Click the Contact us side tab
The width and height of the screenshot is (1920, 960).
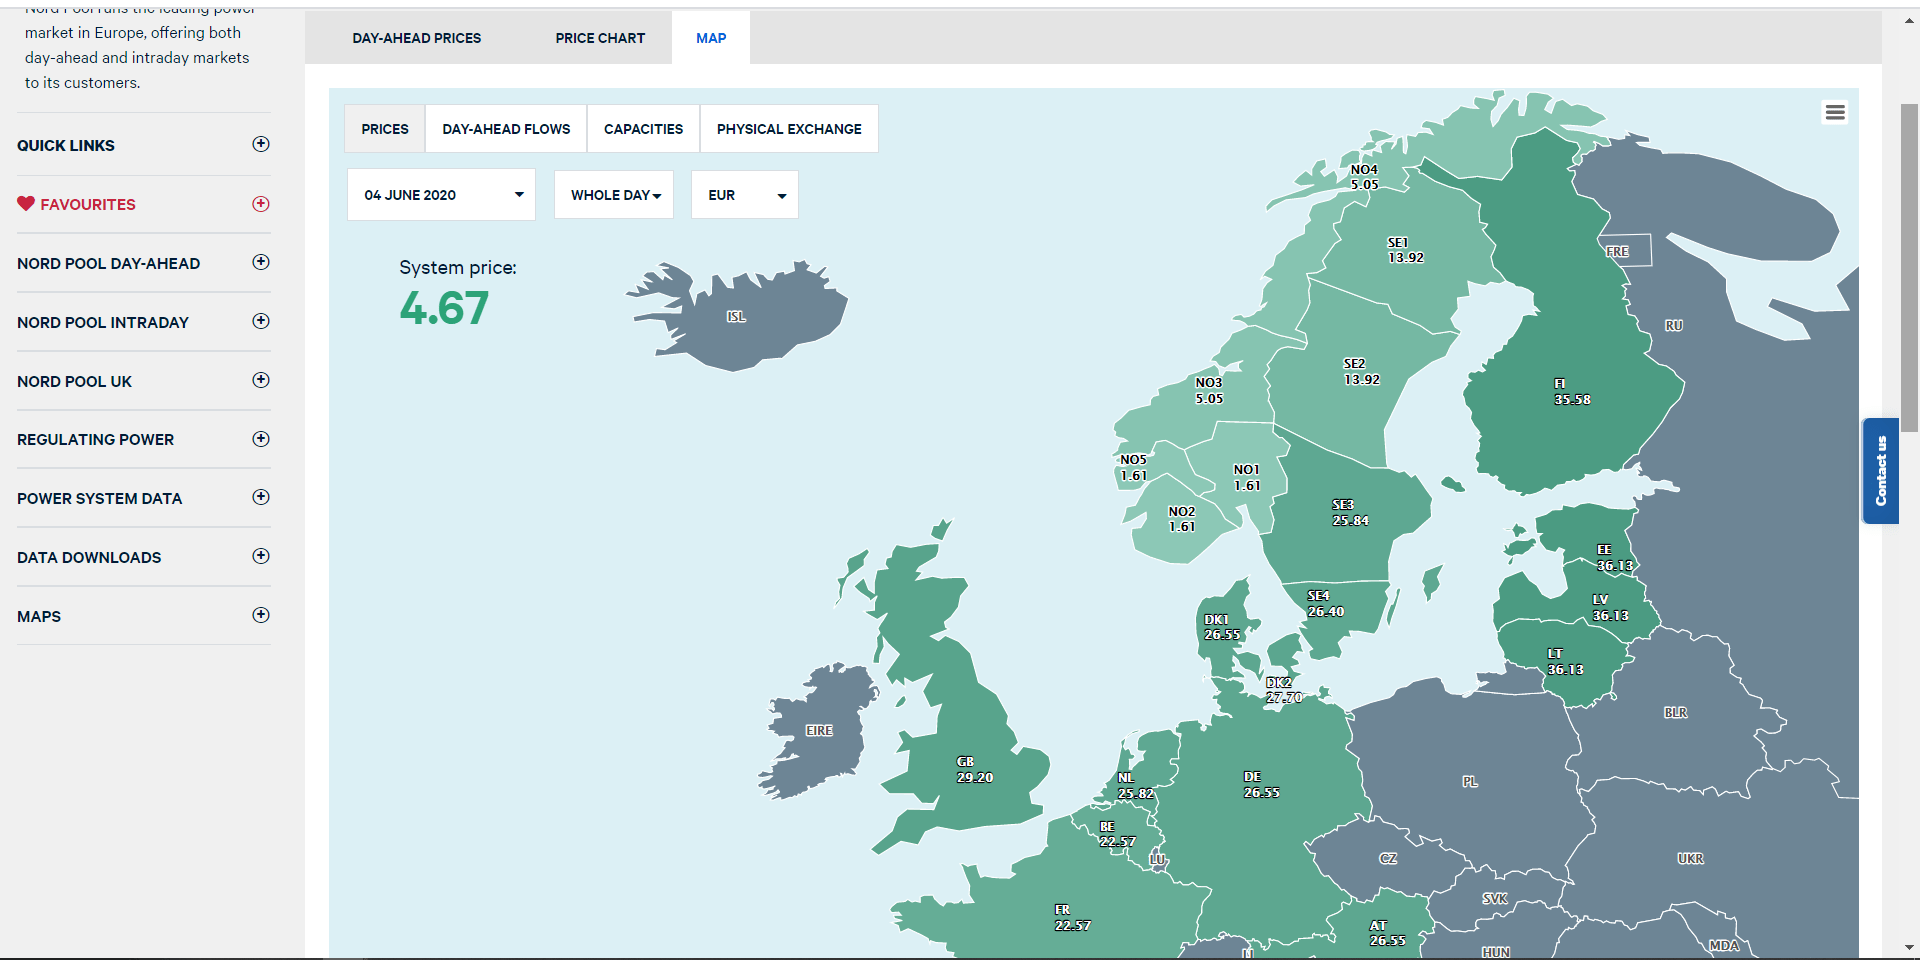tap(1880, 471)
